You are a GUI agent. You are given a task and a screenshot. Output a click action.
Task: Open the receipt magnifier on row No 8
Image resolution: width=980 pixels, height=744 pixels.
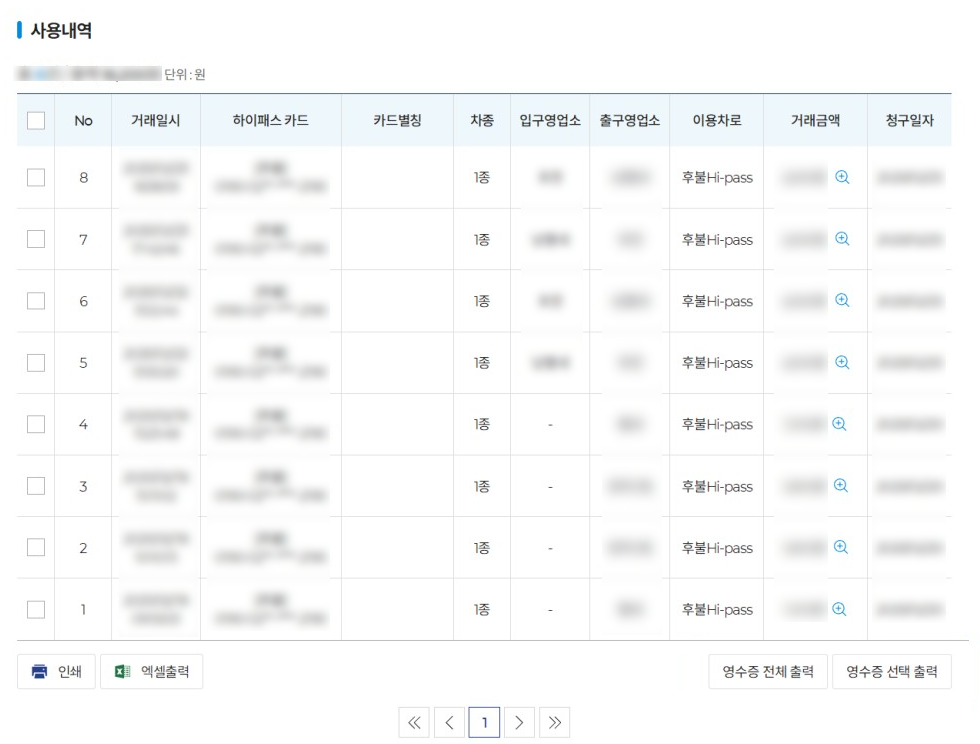point(840,178)
